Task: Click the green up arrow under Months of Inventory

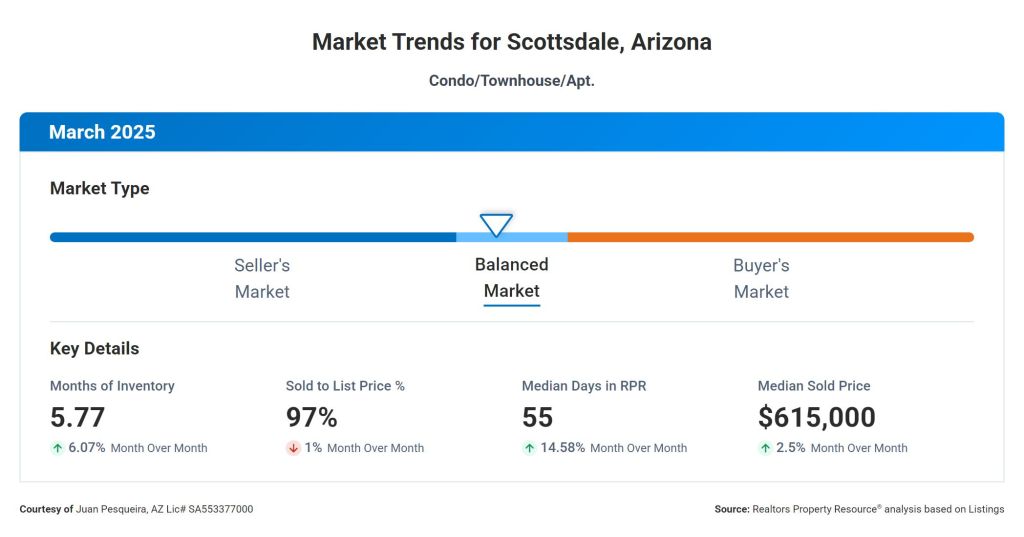Action: (x=57, y=448)
